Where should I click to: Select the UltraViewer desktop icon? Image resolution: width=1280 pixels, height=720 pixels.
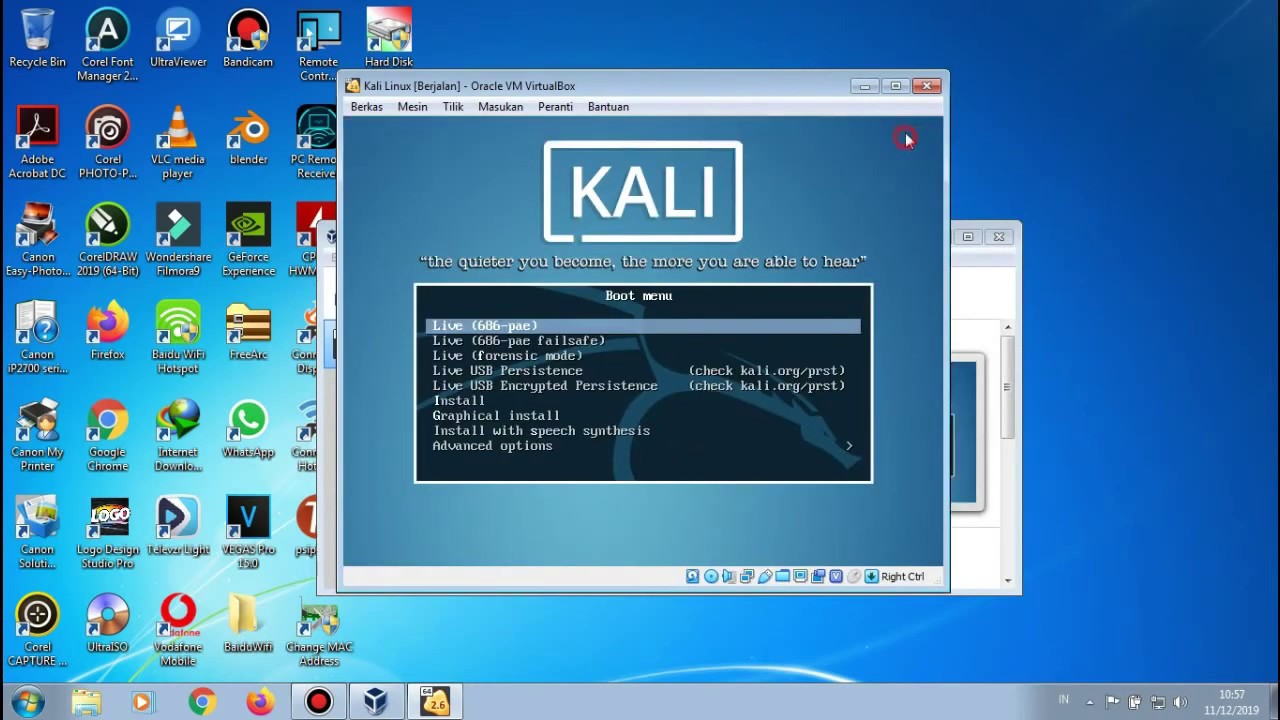tap(178, 38)
